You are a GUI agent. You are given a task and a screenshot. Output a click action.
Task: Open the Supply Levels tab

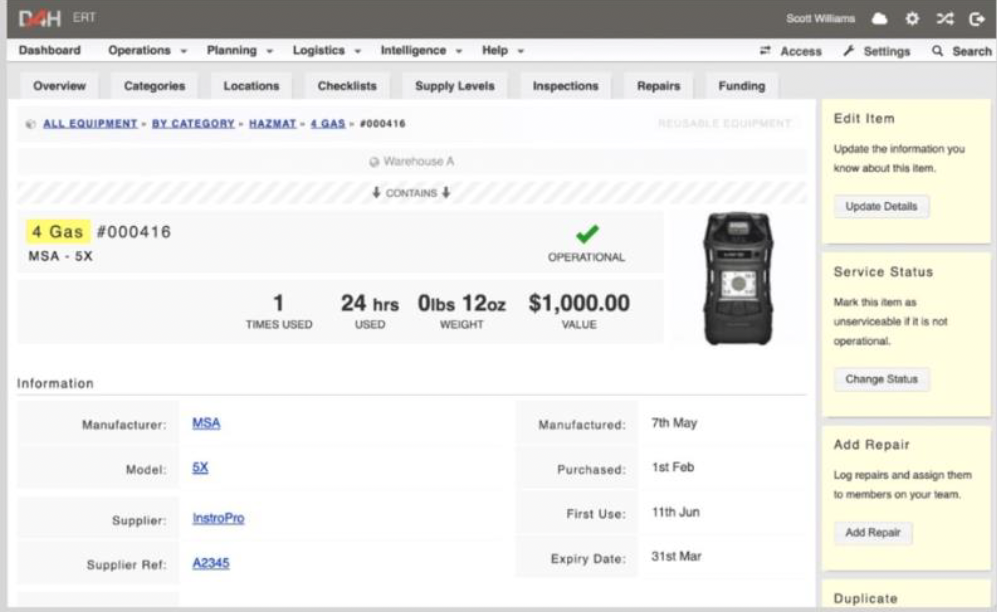tap(455, 86)
